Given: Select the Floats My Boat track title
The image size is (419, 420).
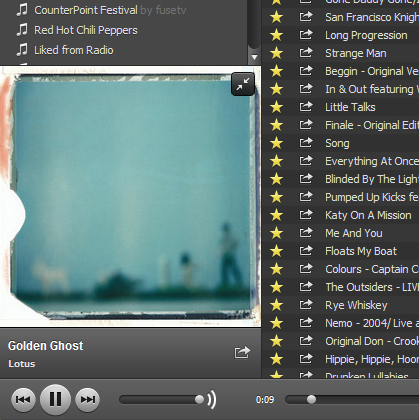Looking at the screenshot, I should pyautogui.click(x=361, y=251).
